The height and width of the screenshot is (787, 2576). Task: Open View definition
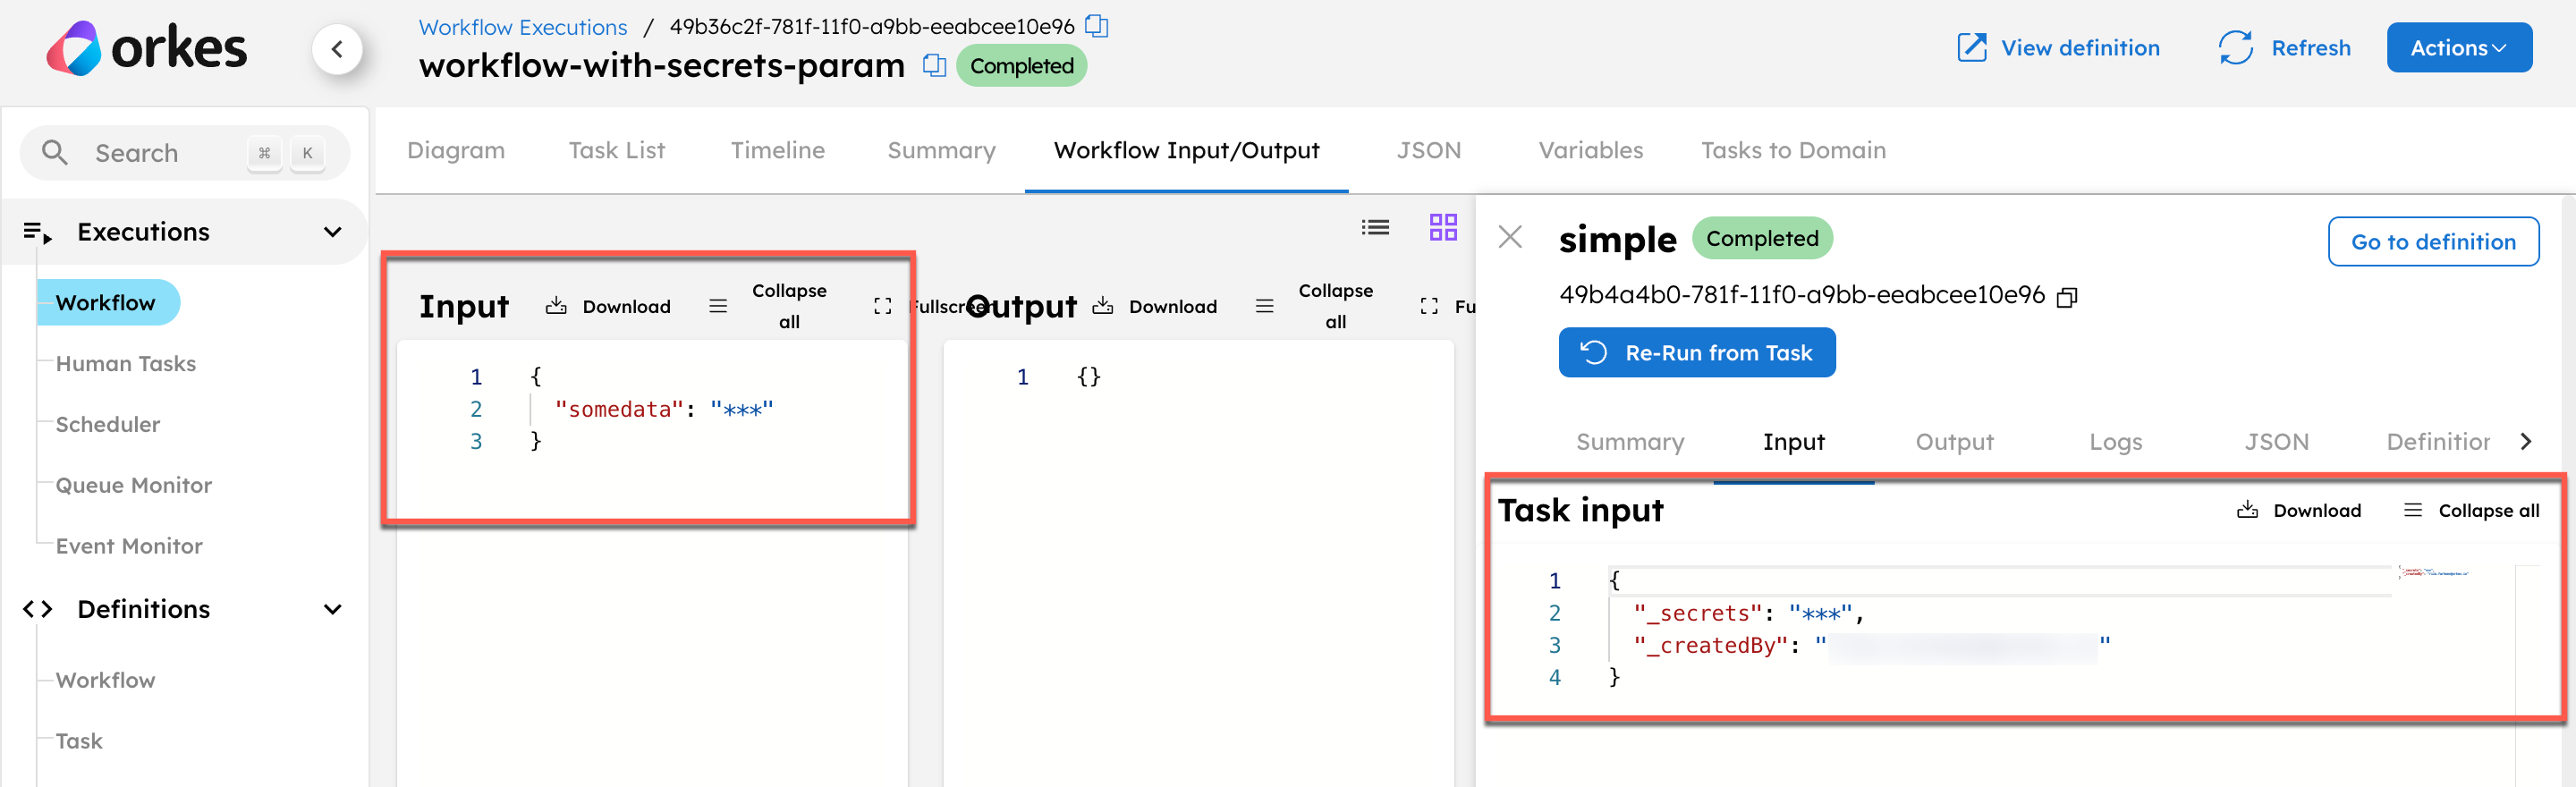2058,48
